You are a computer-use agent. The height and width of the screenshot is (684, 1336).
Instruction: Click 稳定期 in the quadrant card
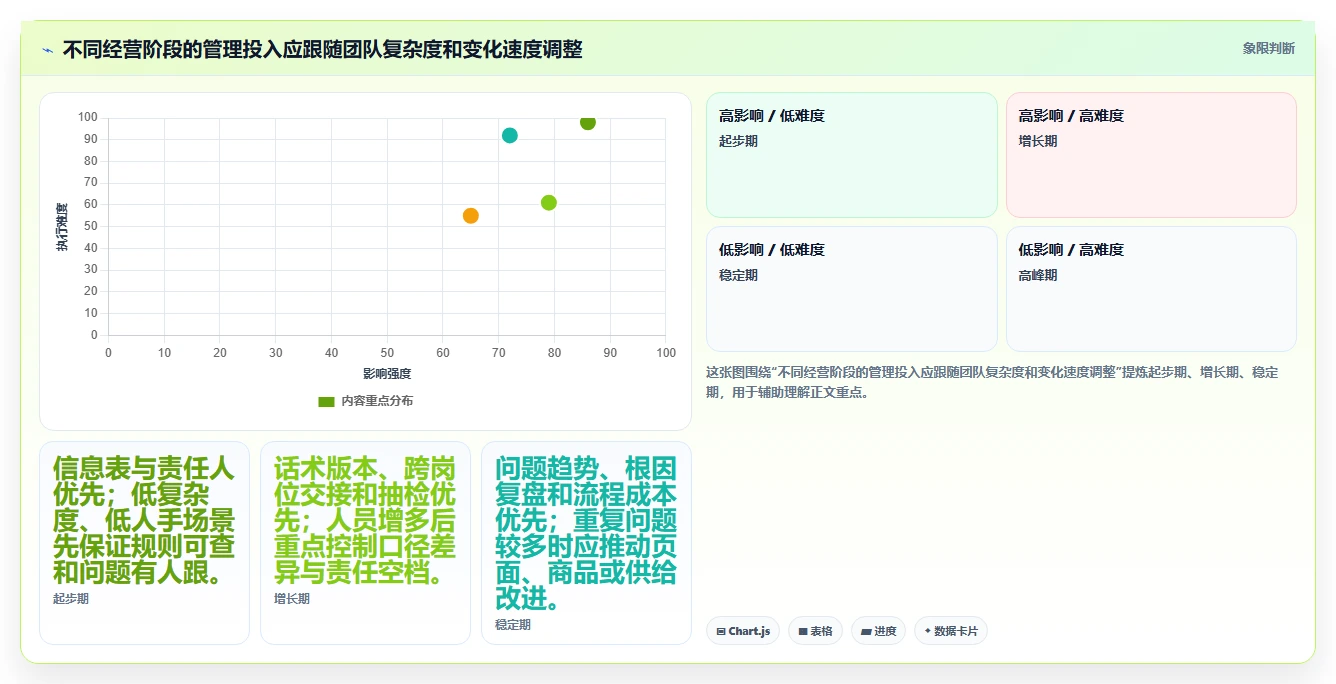(x=738, y=275)
